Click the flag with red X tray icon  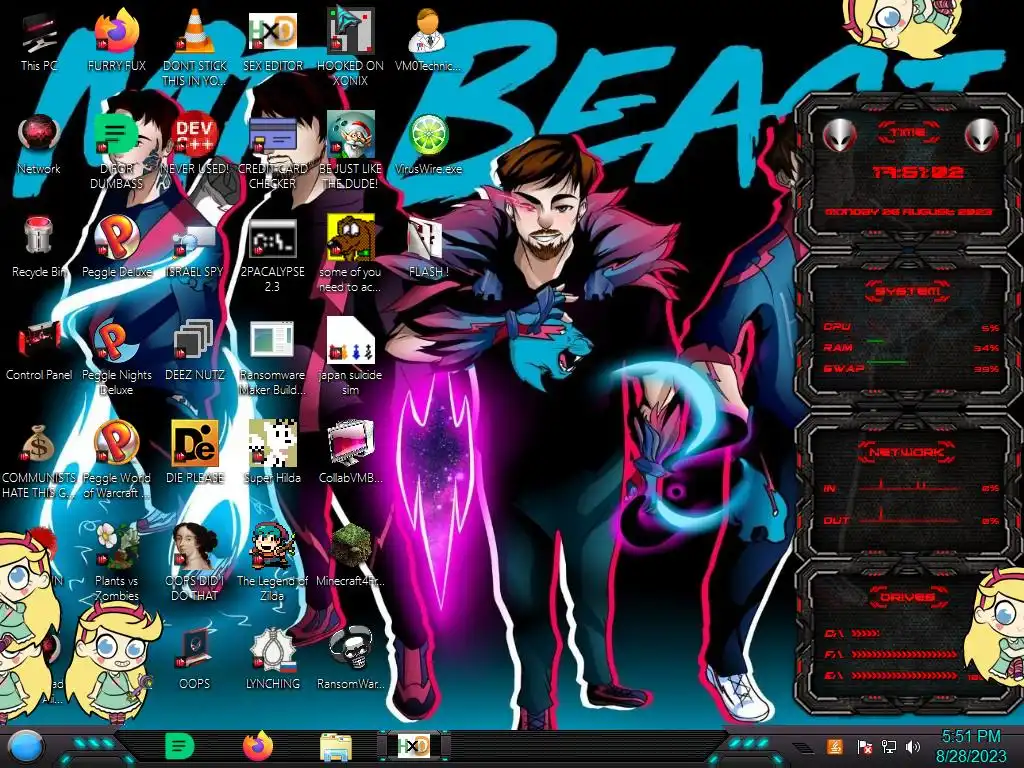(864, 747)
